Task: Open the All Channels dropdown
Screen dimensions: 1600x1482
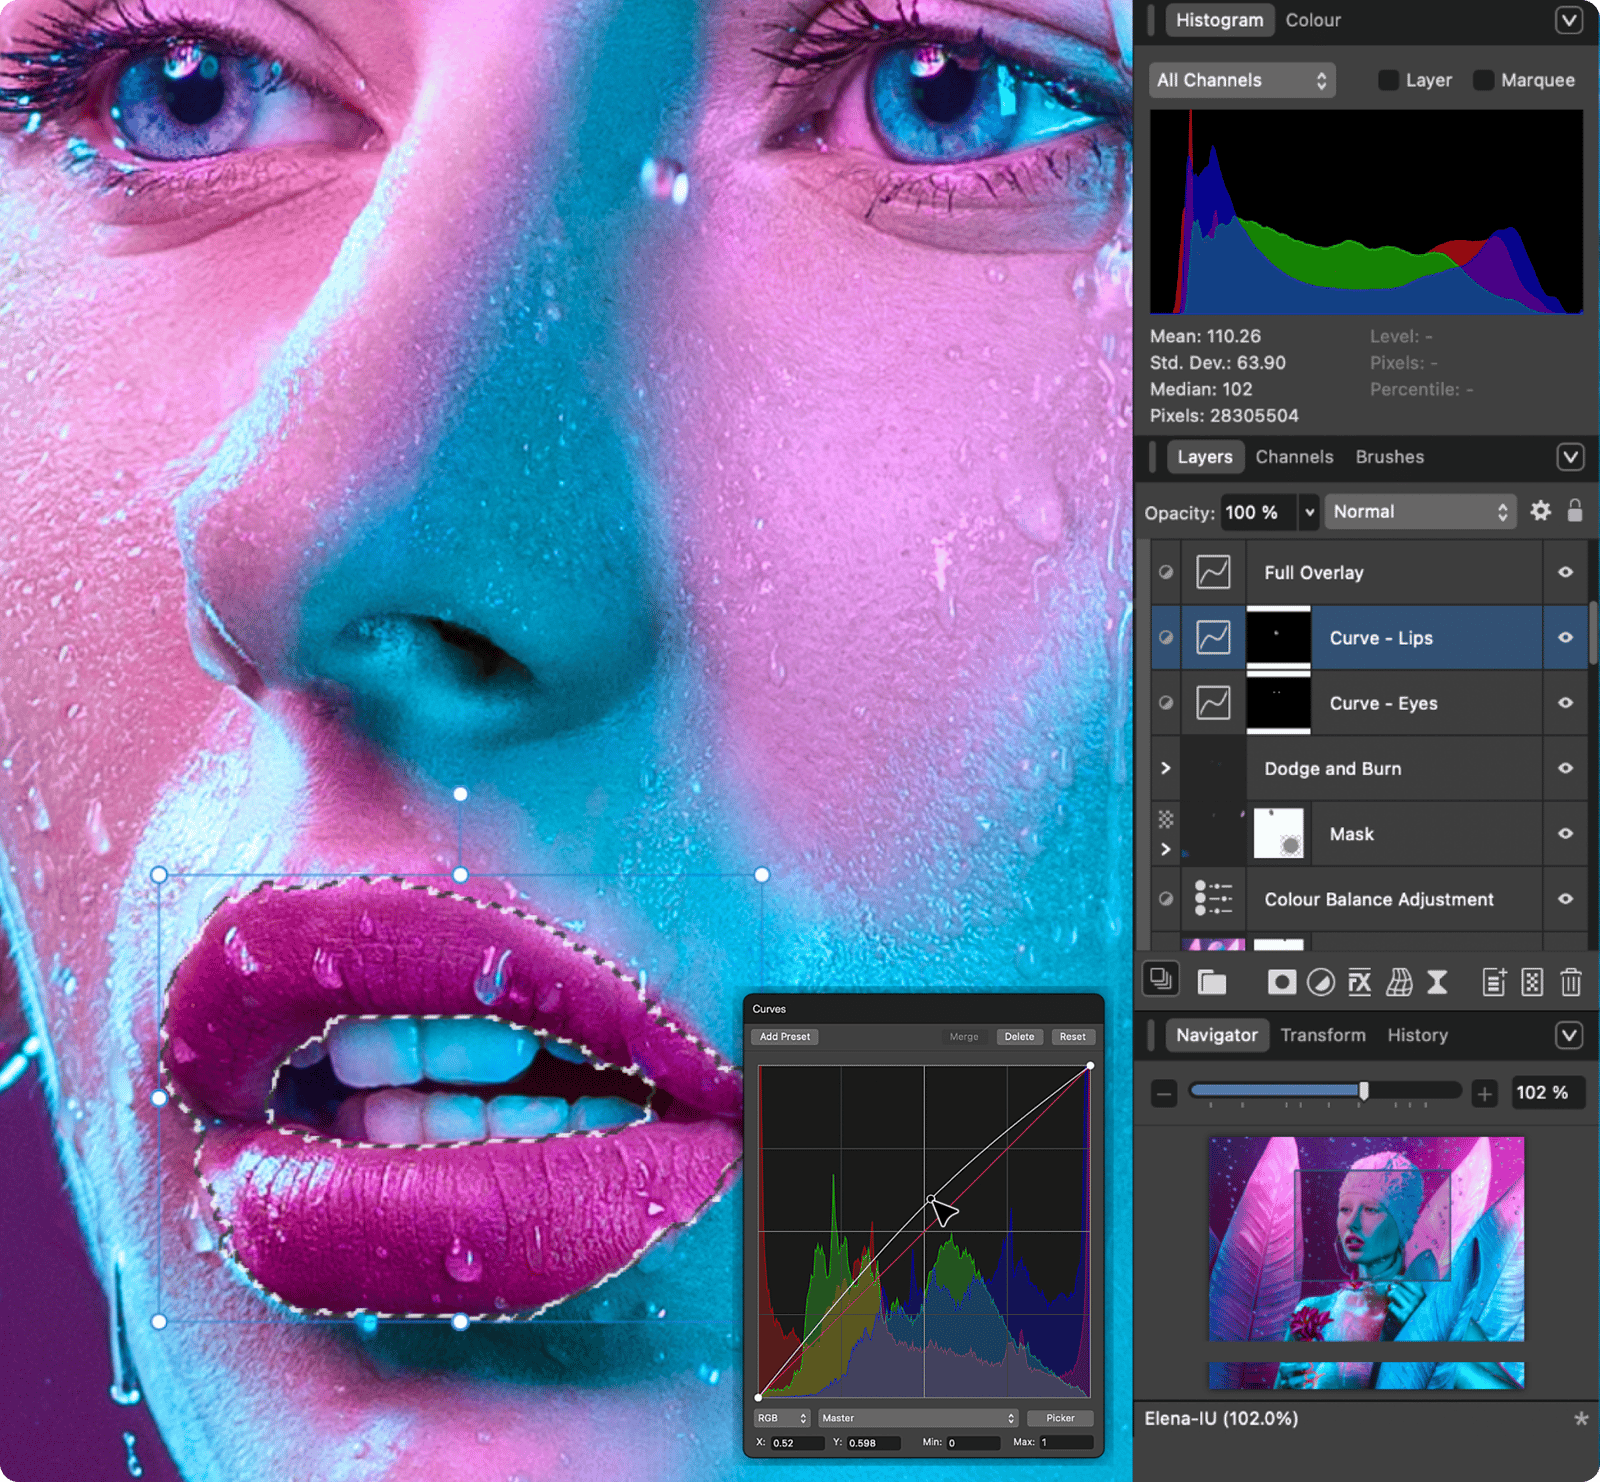Action: (1241, 80)
